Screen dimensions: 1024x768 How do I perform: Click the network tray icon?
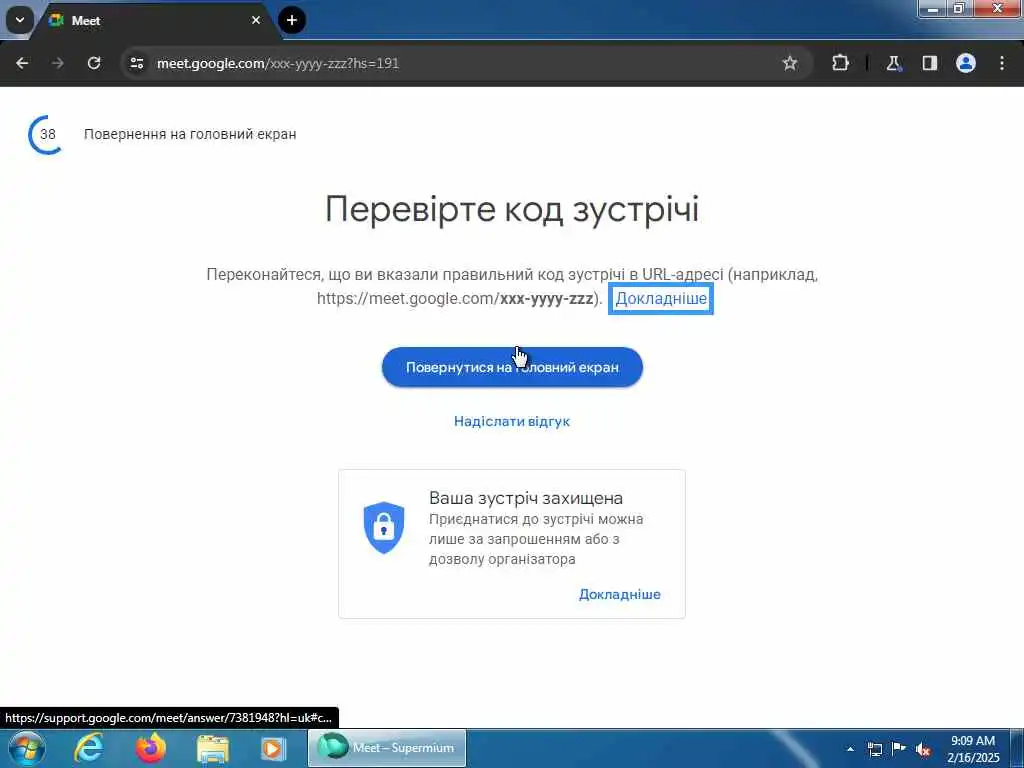pos(874,748)
